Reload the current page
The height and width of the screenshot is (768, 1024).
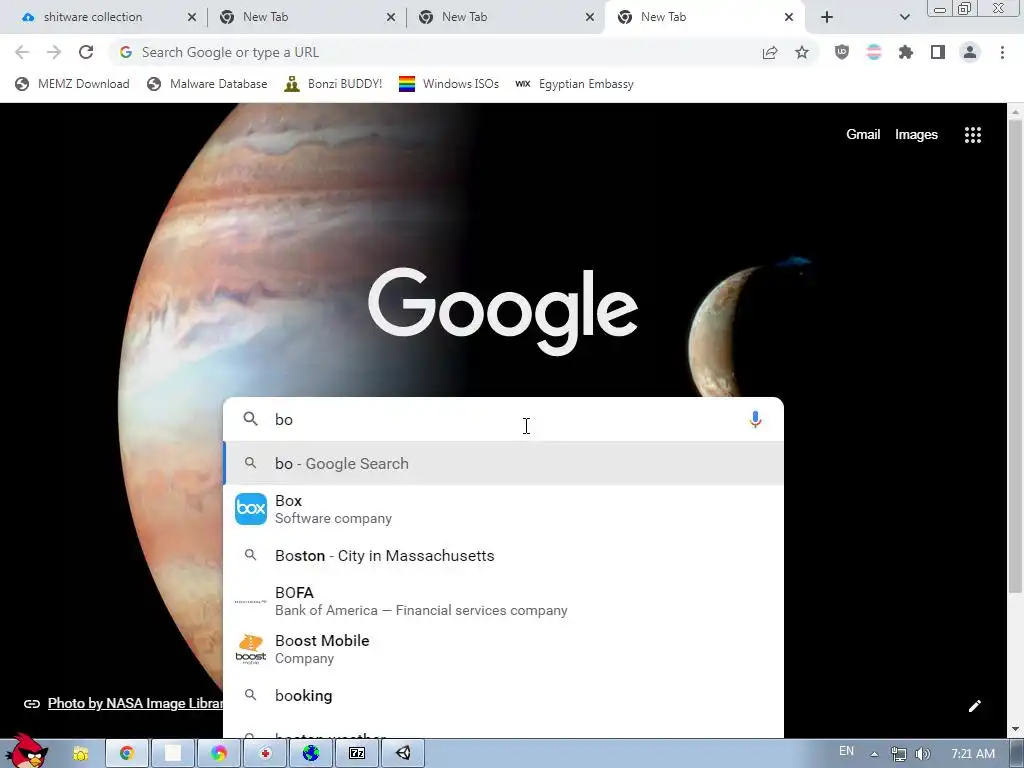[x=86, y=52]
